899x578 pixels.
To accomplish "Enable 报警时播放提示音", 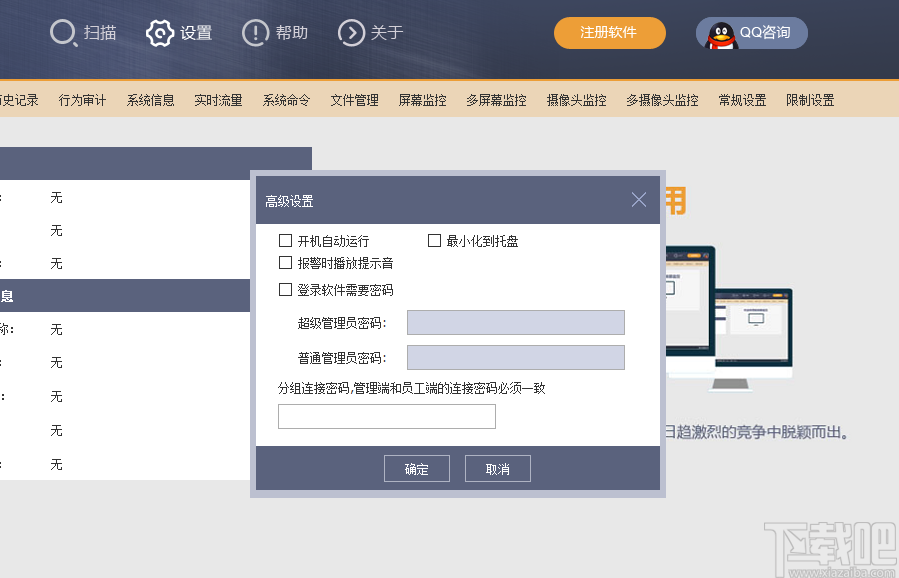I will [286, 262].
